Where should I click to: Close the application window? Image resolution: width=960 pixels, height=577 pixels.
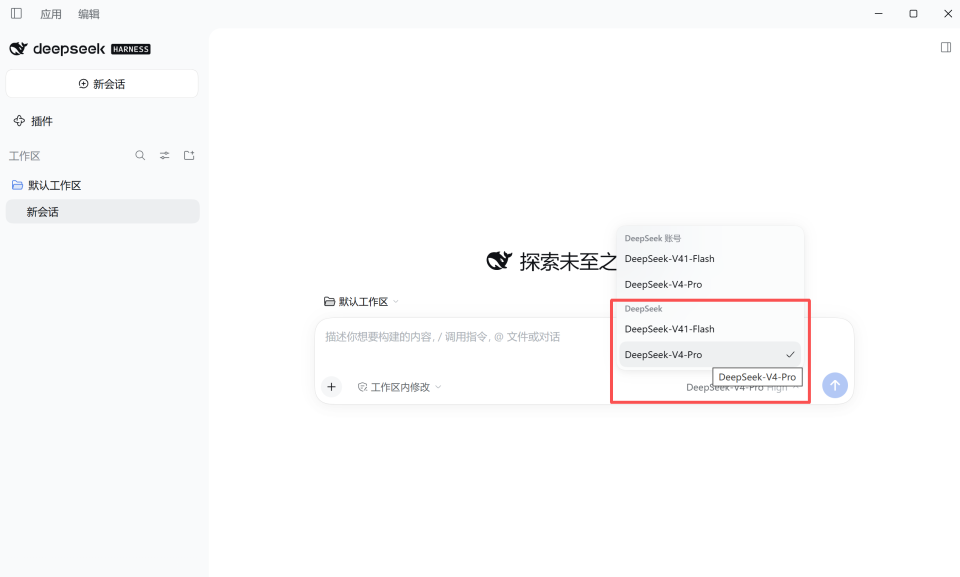[x=948, y=13]
